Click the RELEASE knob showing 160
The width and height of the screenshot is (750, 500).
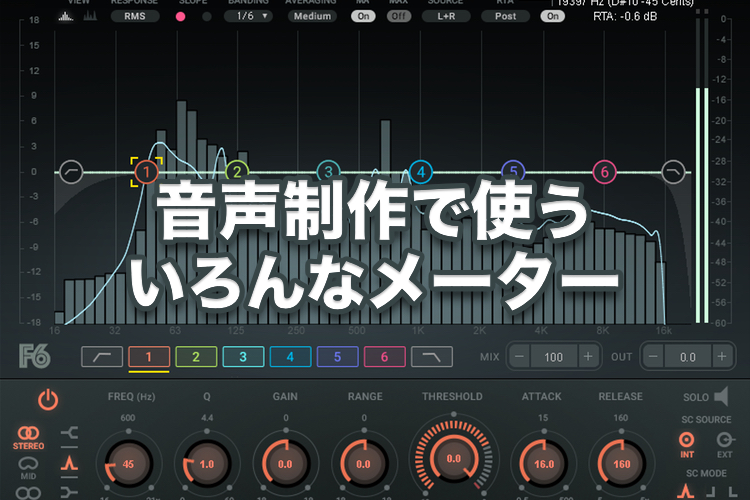coord(621,464)
